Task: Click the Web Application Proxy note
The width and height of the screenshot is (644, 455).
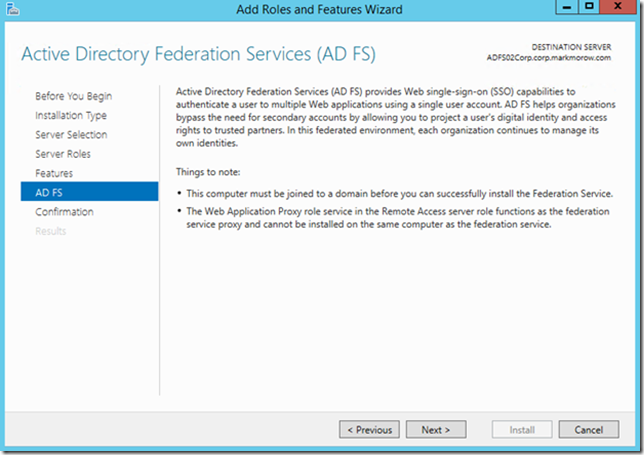Action: pos(398,218)
